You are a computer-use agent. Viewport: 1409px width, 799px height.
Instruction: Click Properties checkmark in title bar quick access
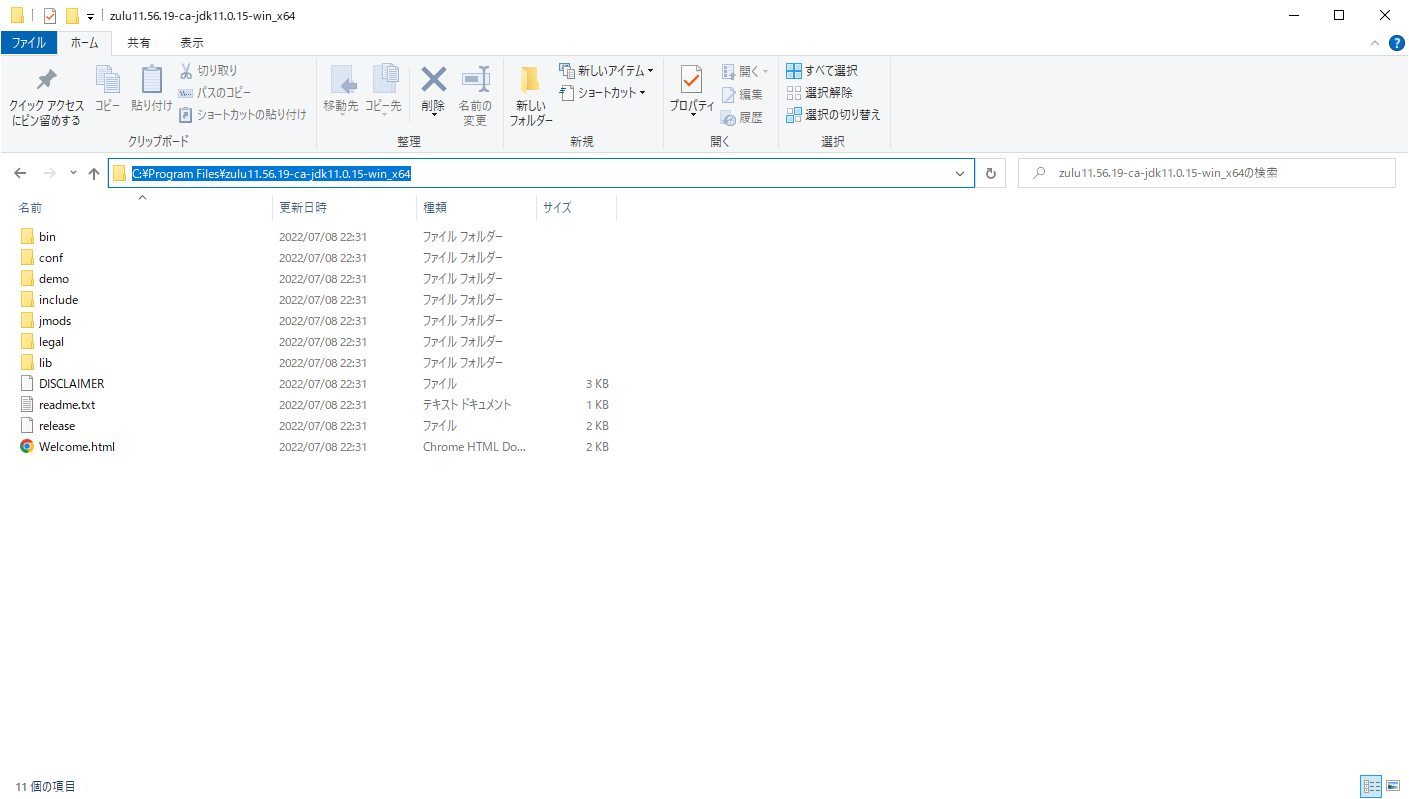click(x=50, y=16)
